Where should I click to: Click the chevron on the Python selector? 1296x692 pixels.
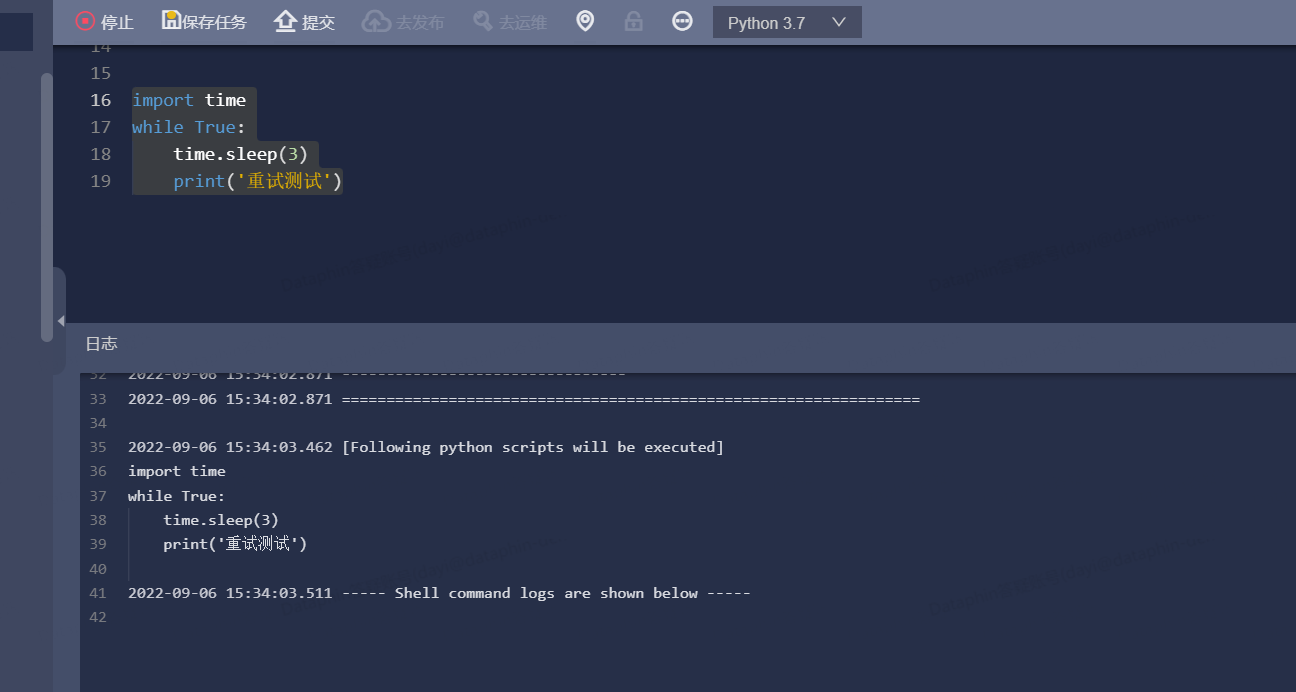(840, 21)
